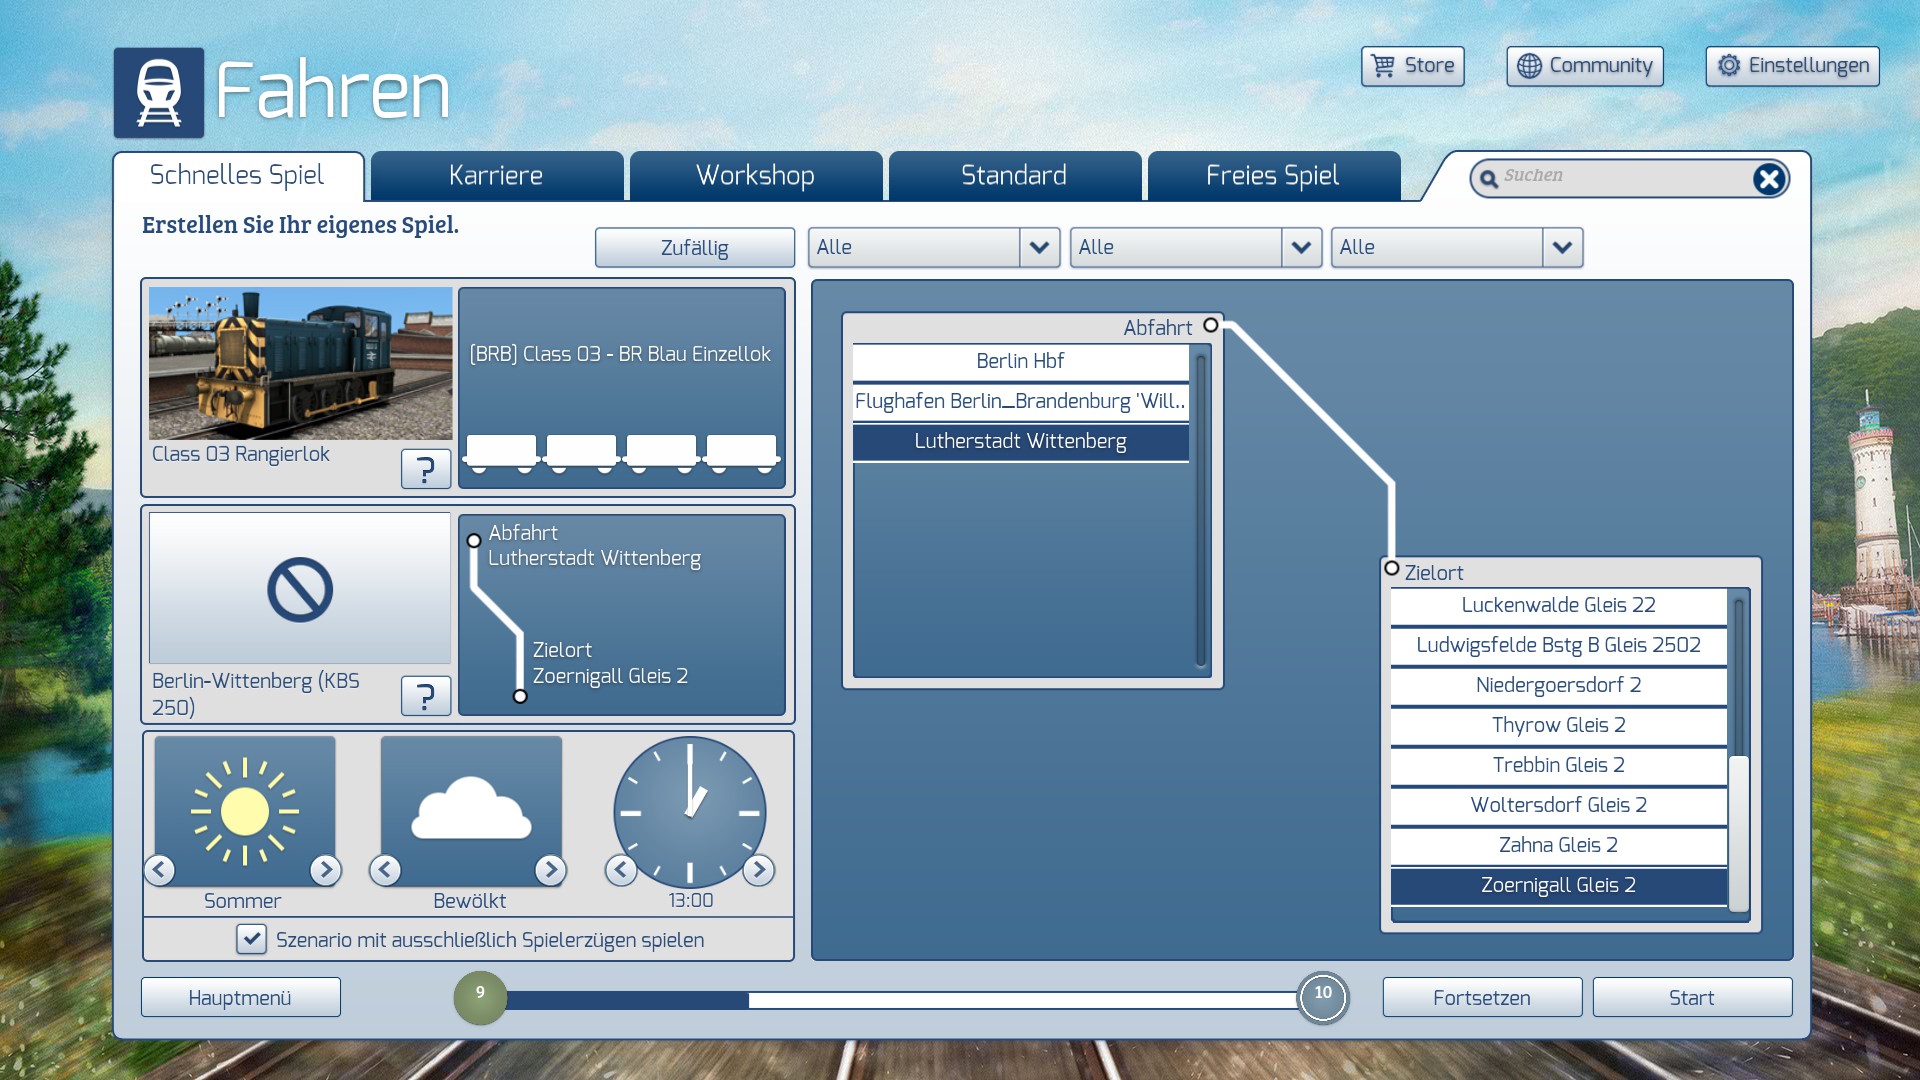Clear the search field with X icon
Image resolution: width=1920 pixels, height=1080 pixels.
[x=1768, y=179]
